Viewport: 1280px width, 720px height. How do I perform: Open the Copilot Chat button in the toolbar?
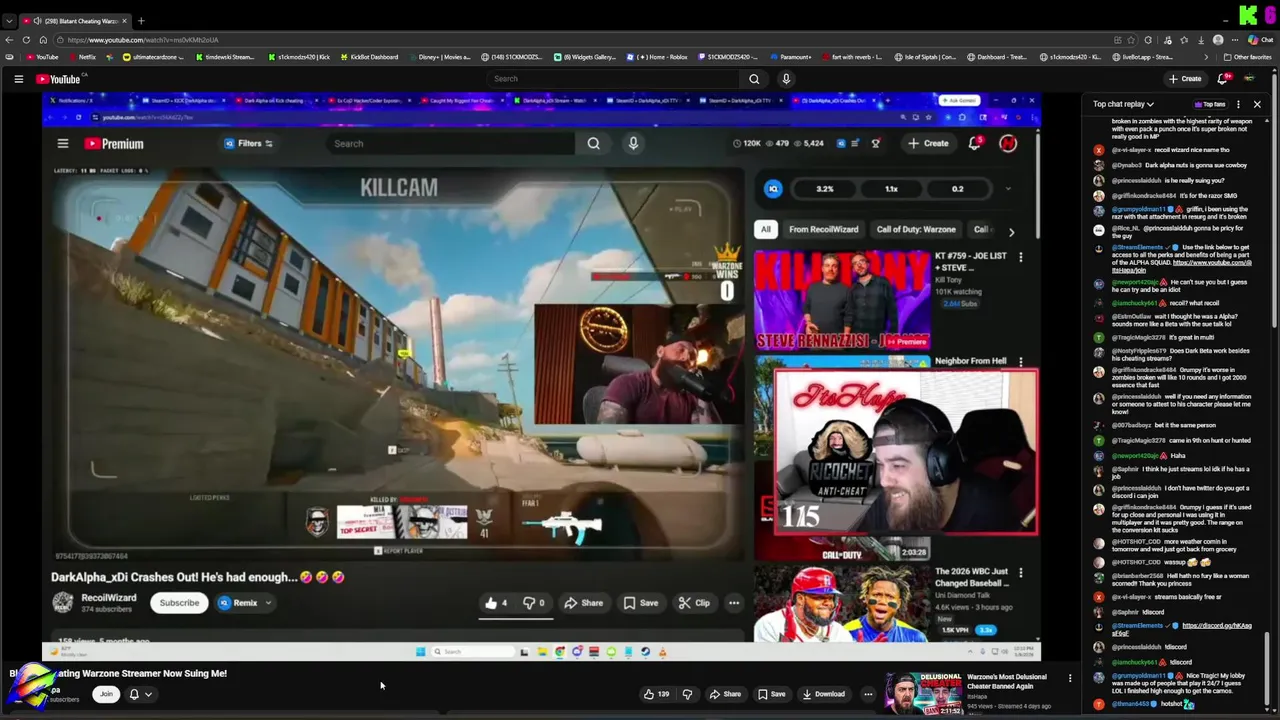[1260, 40]
